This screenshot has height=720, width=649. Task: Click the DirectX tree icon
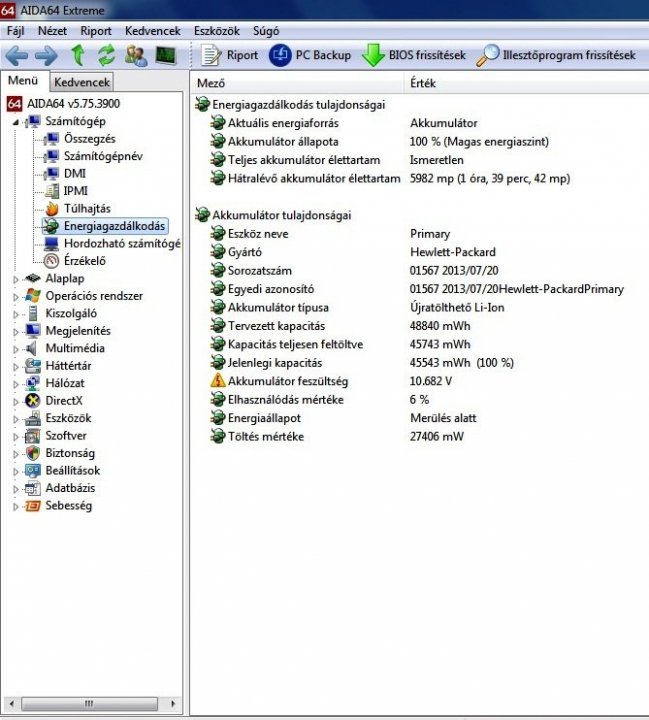tap(33, 401)
